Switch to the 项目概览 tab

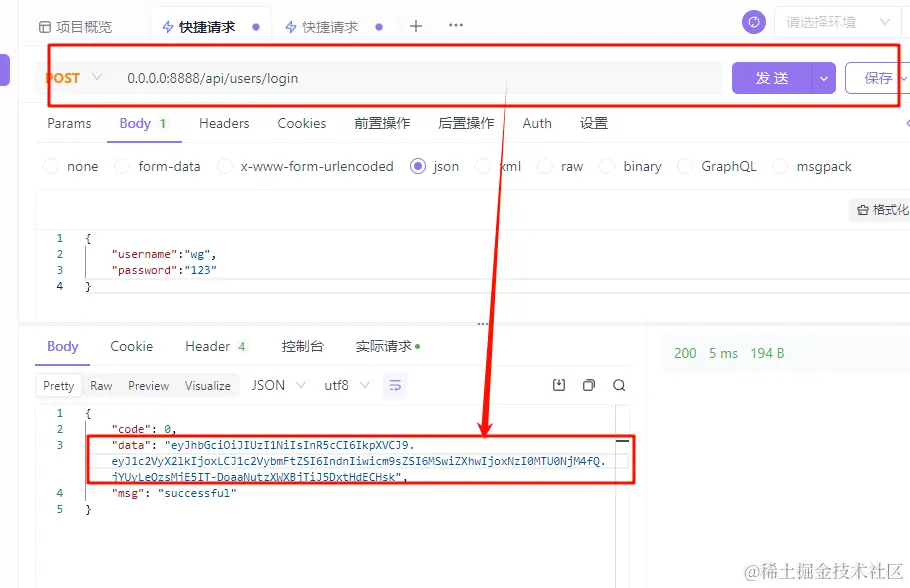[x=75, y=27]
